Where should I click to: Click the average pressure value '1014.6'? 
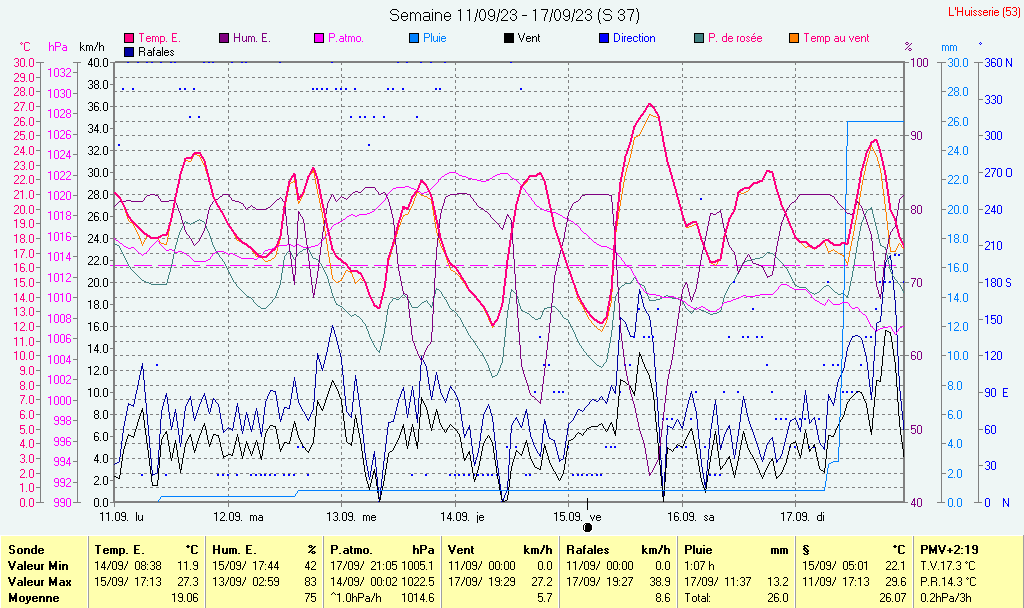coord(418,598)
